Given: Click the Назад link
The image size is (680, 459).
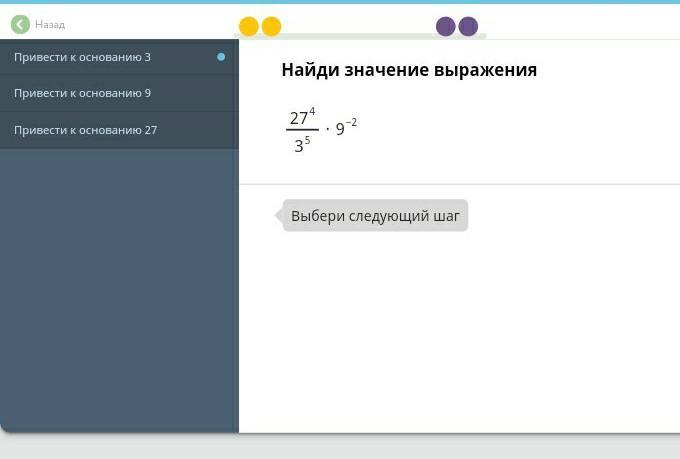Looking at the screenshot, I should pos(50,25).
